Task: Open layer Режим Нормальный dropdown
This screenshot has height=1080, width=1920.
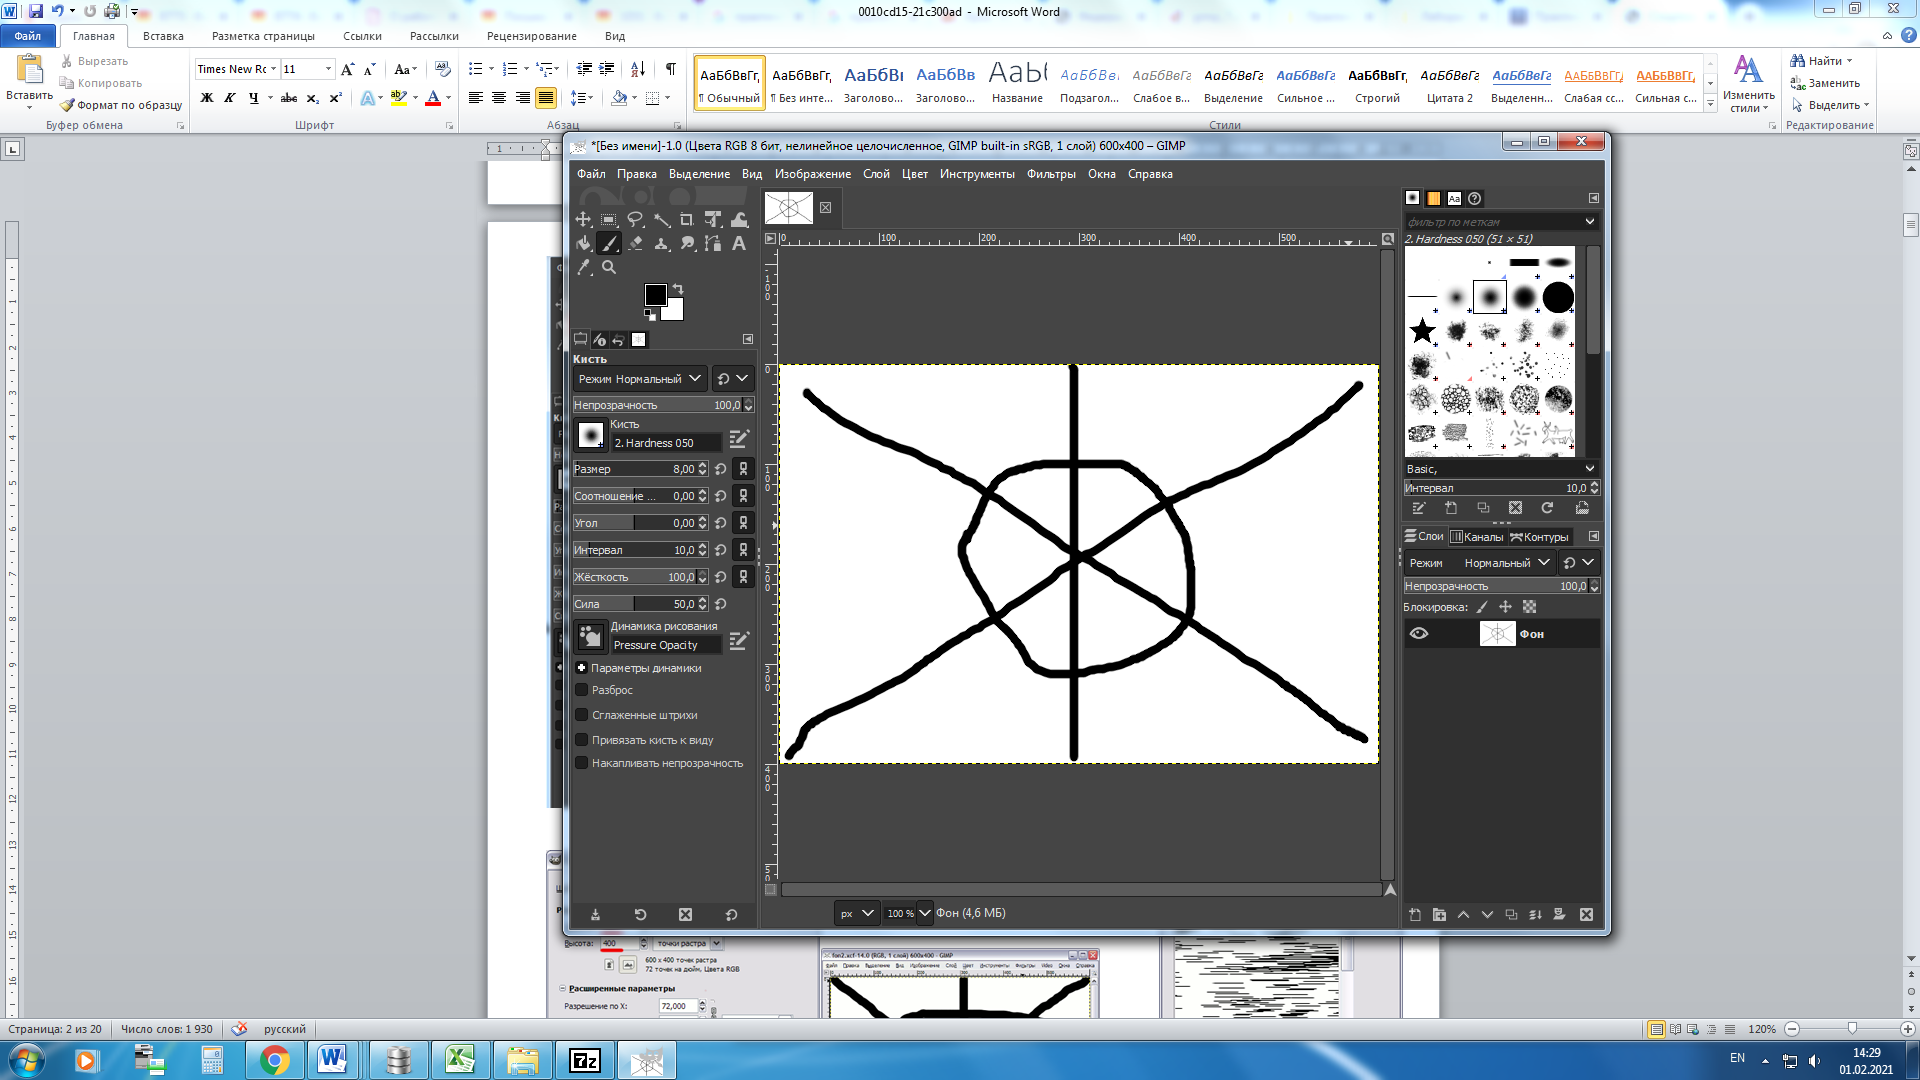Action: point(1478,563)
